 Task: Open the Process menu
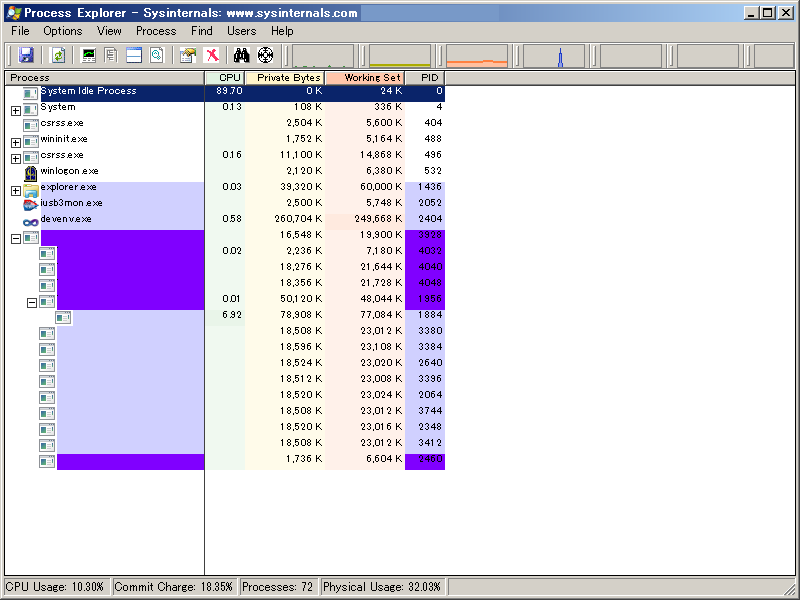coord(156,31)
